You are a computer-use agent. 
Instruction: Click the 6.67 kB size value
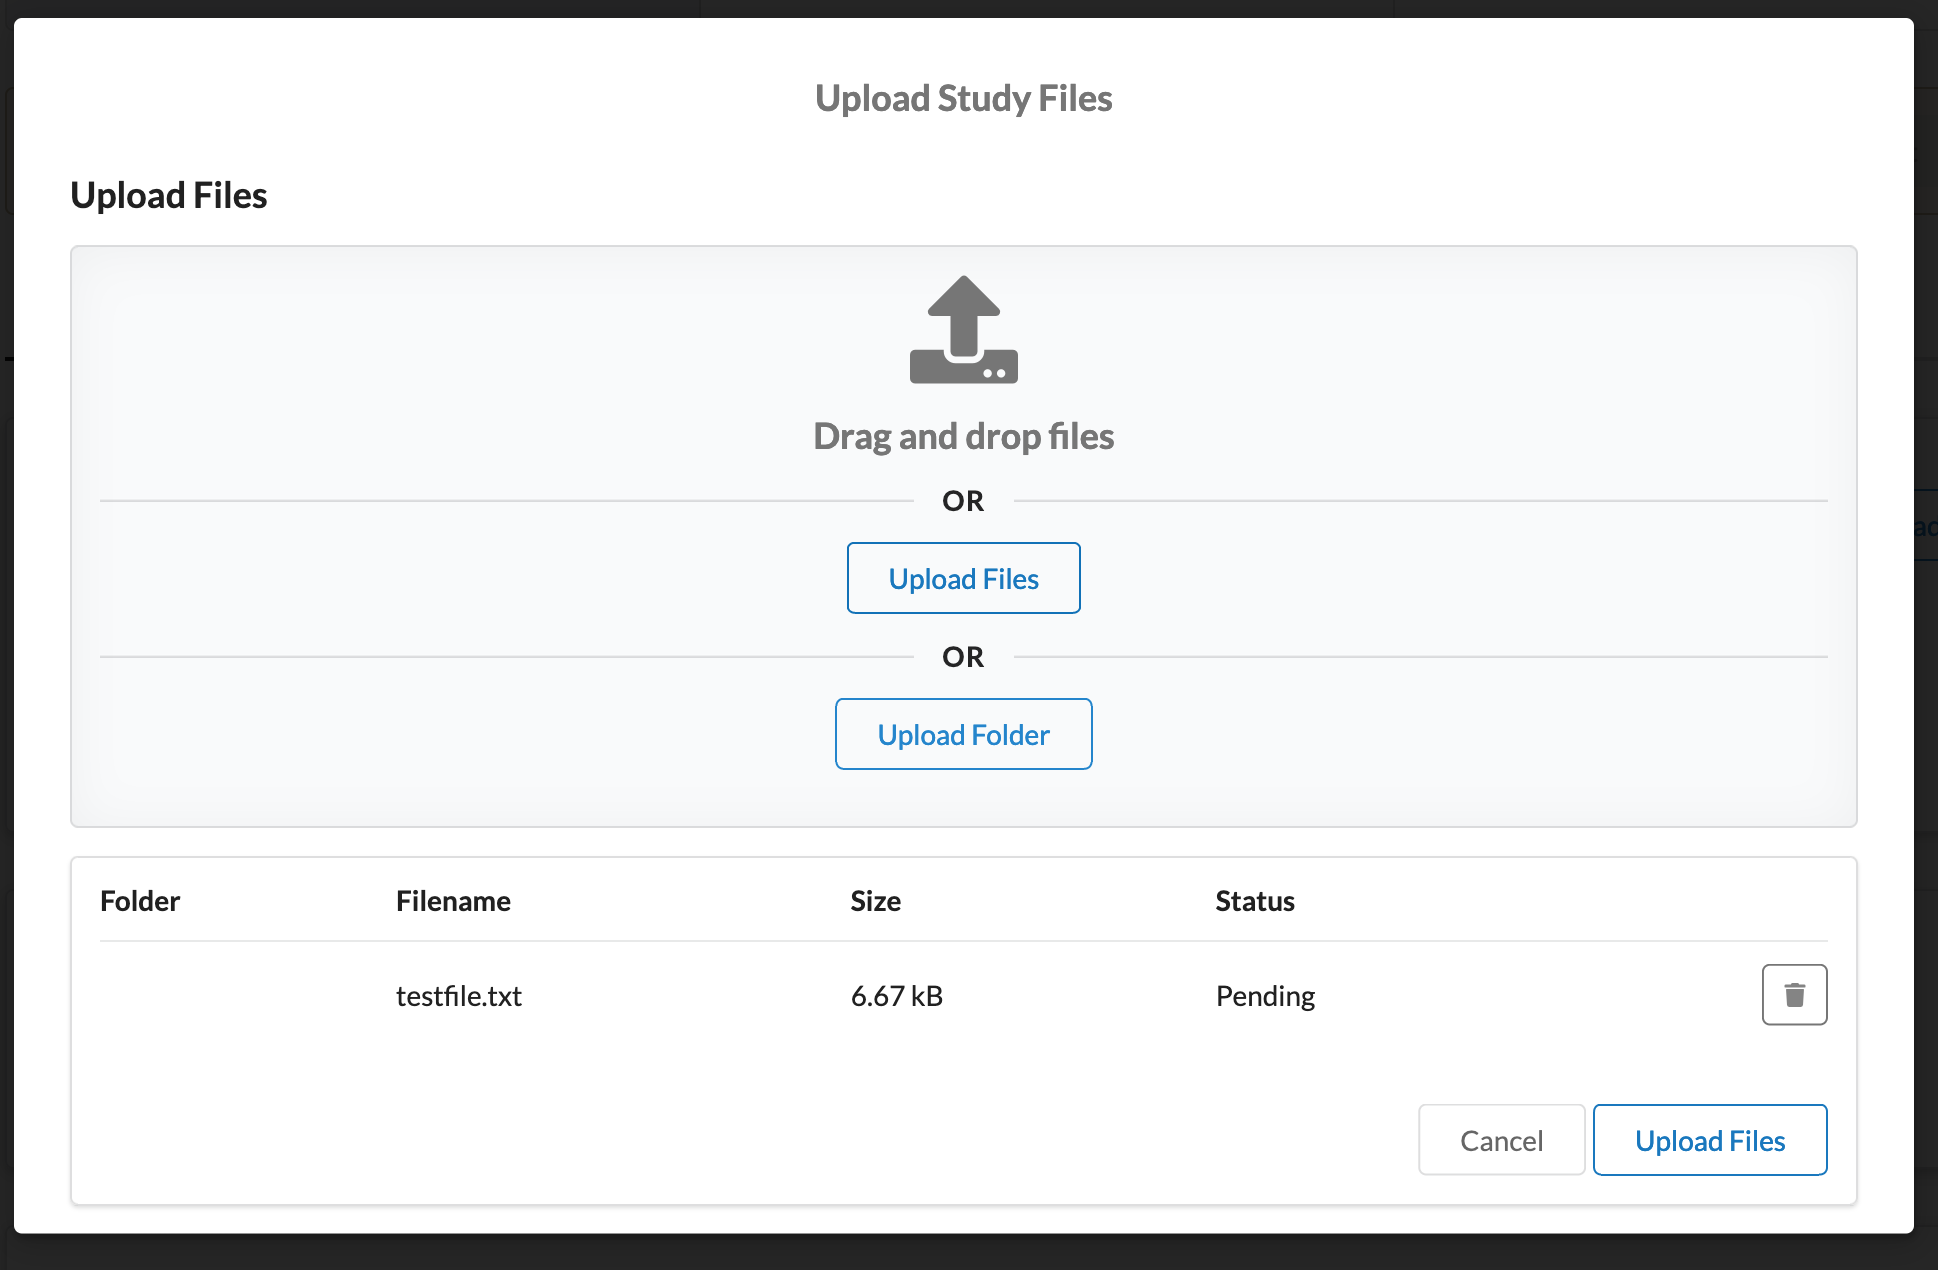897,996
